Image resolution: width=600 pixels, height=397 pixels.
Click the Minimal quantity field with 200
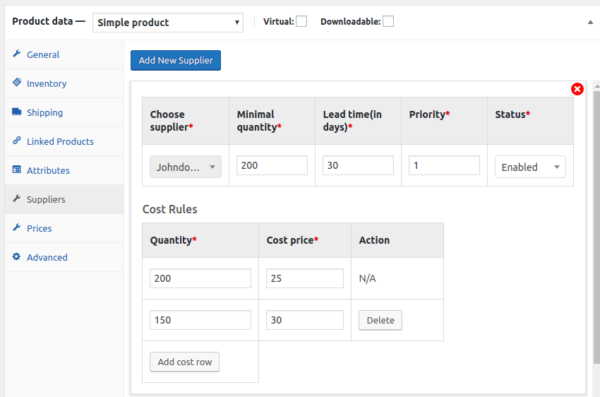click(272, 165)
